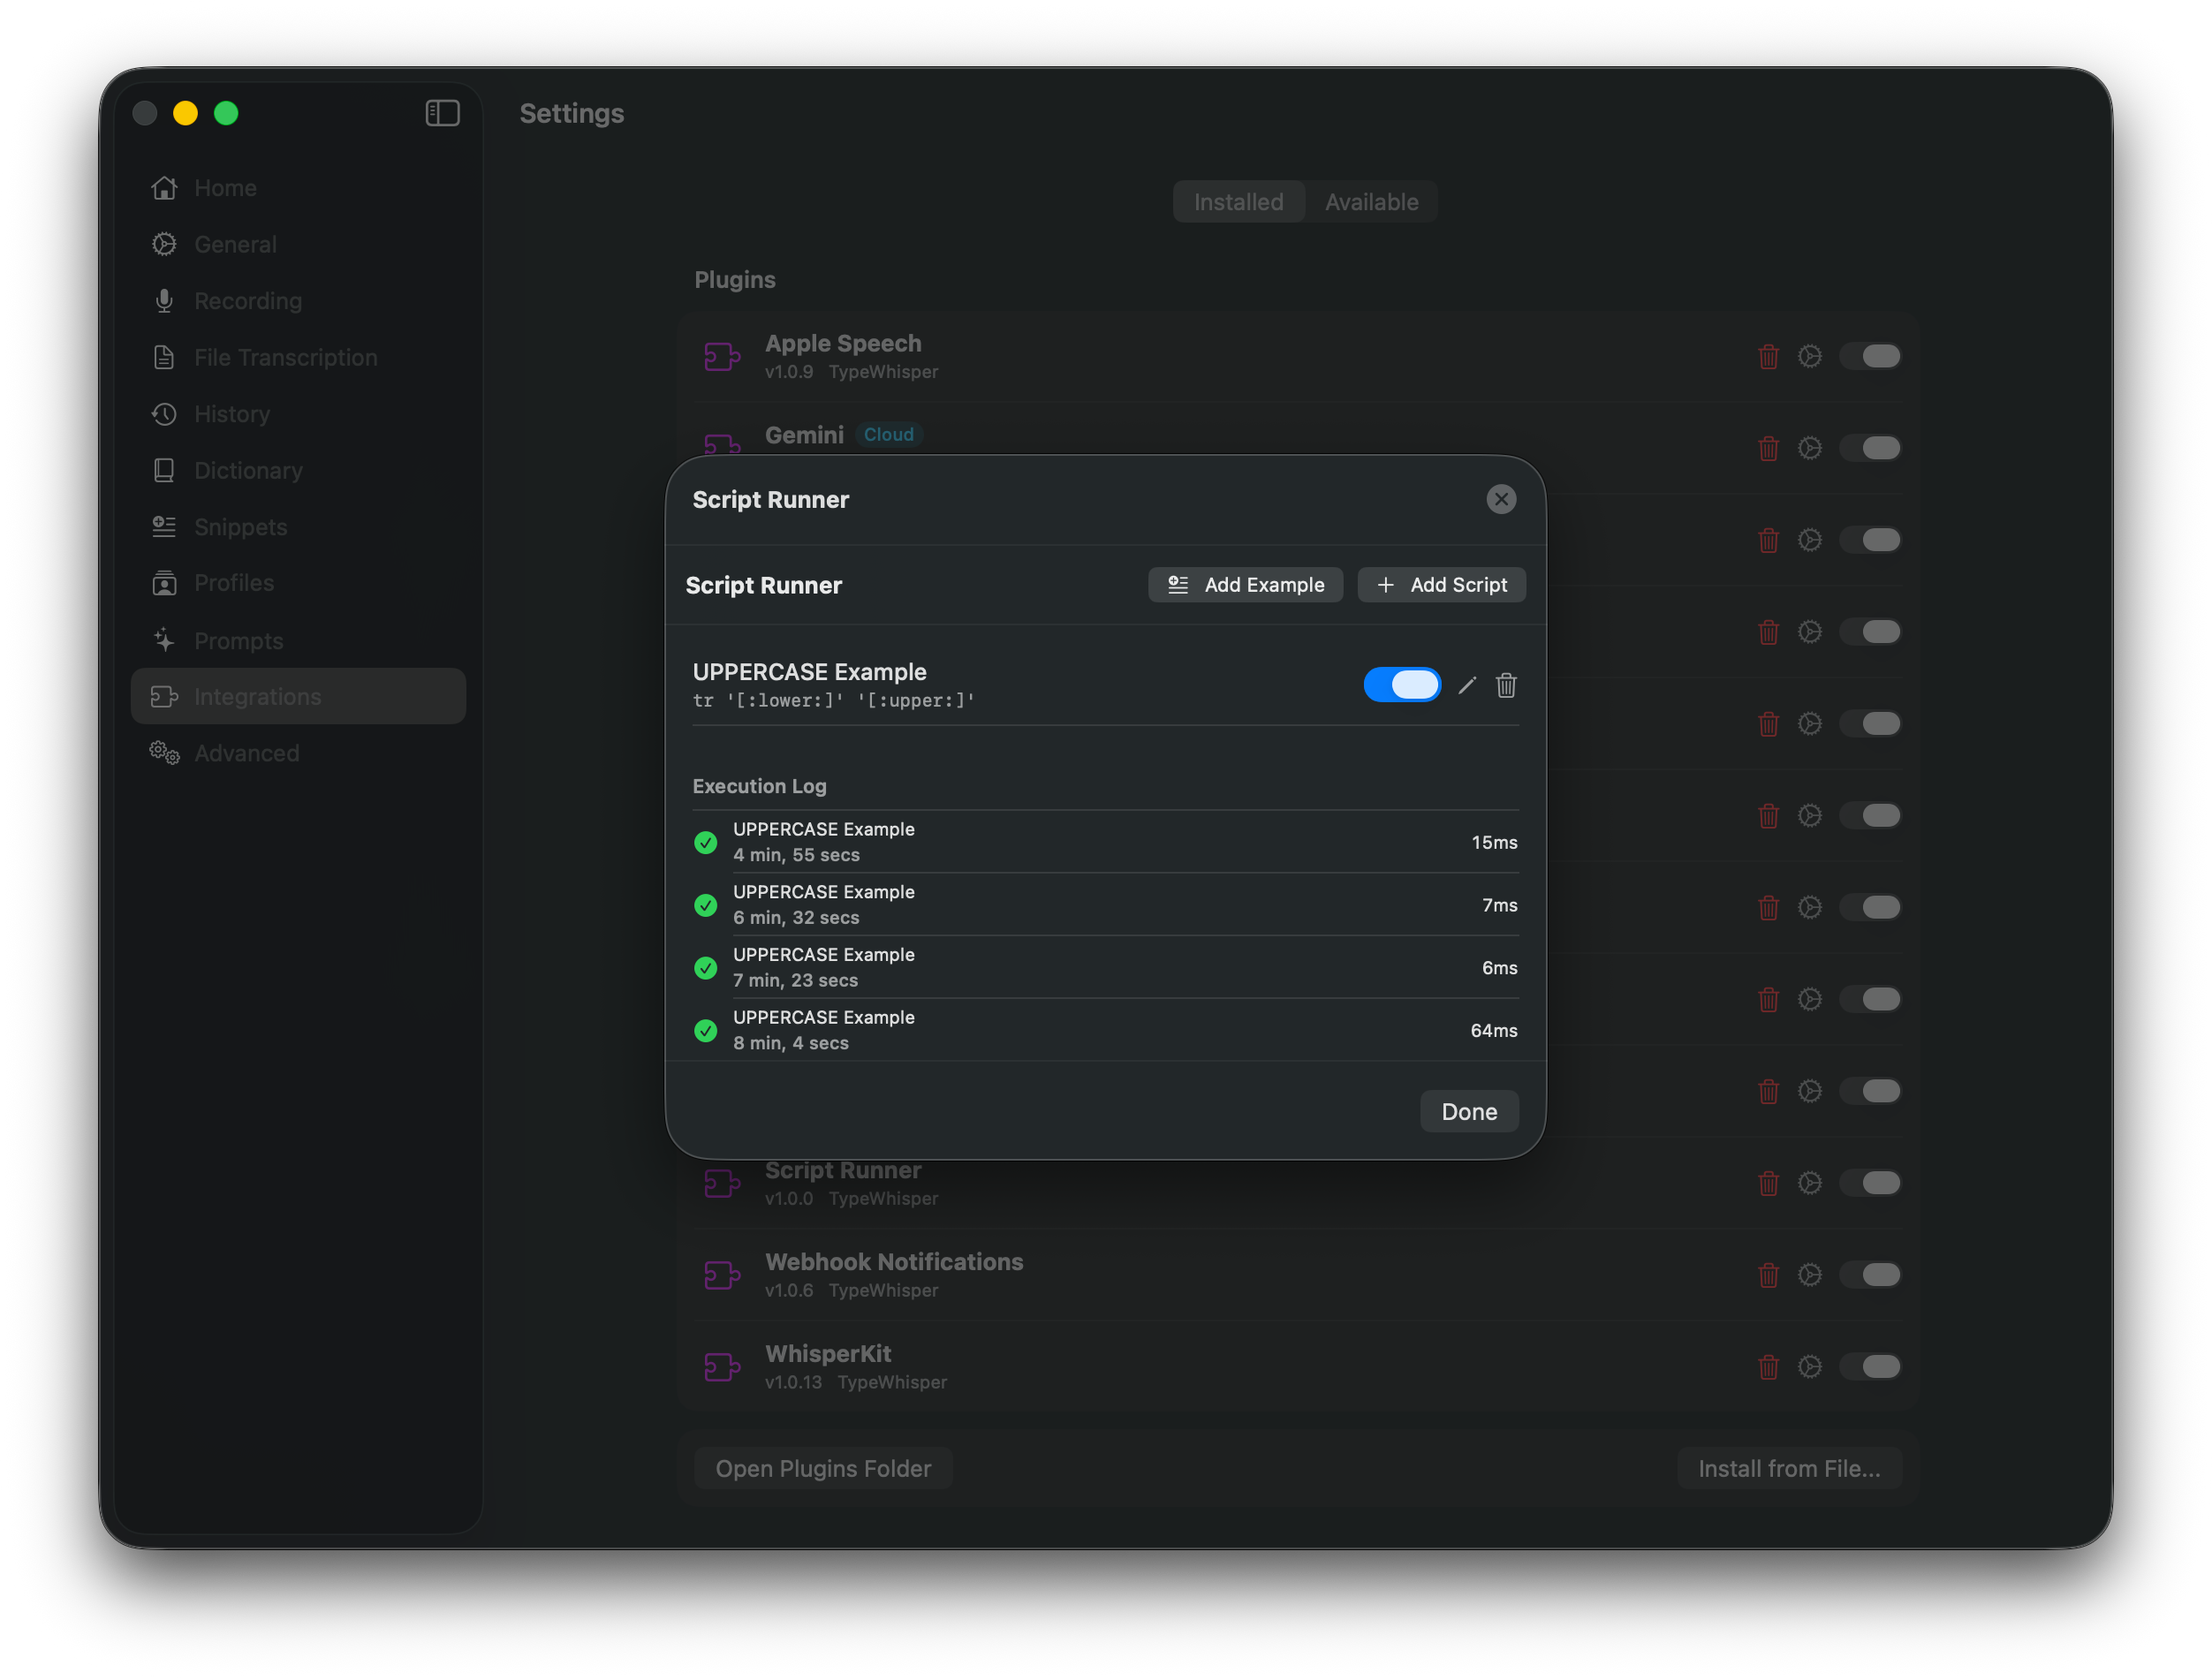Viewport: 2212px width, 1680px height.
Task: Open the Prompts section
Action: [239, 640]
